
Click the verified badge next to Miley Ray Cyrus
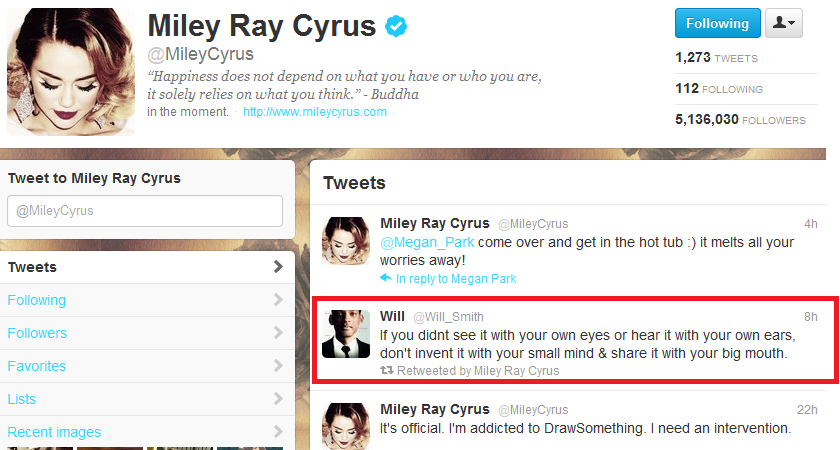[396, 26]
